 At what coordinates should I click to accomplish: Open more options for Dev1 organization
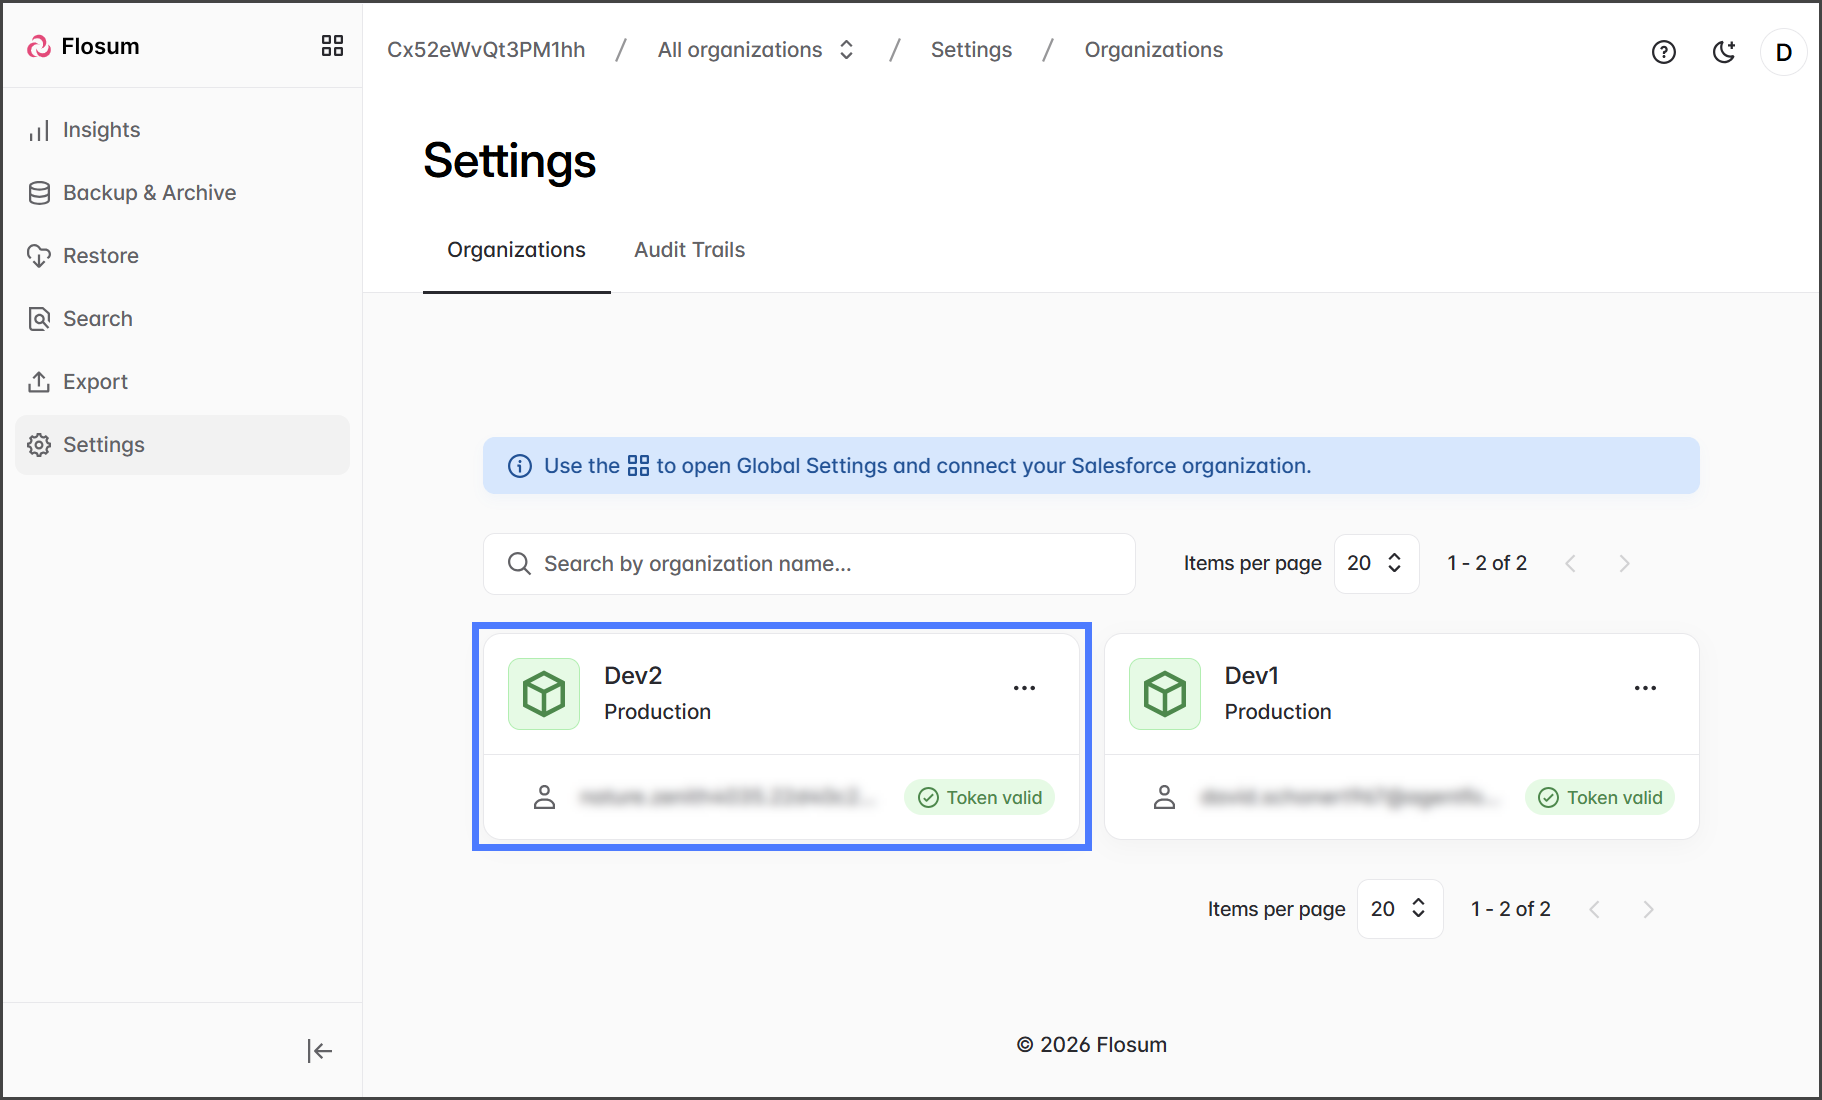pos(1645,688)
